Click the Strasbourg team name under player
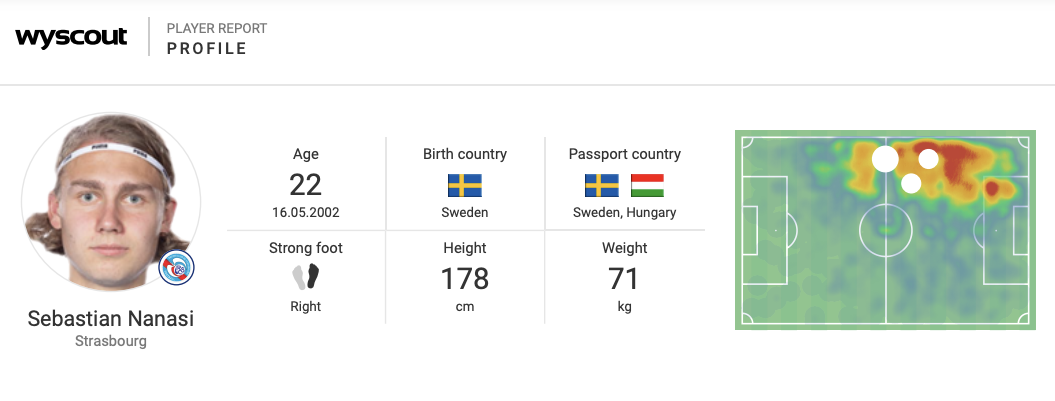This screenshot has width=1055, height=401. [111, 342]
